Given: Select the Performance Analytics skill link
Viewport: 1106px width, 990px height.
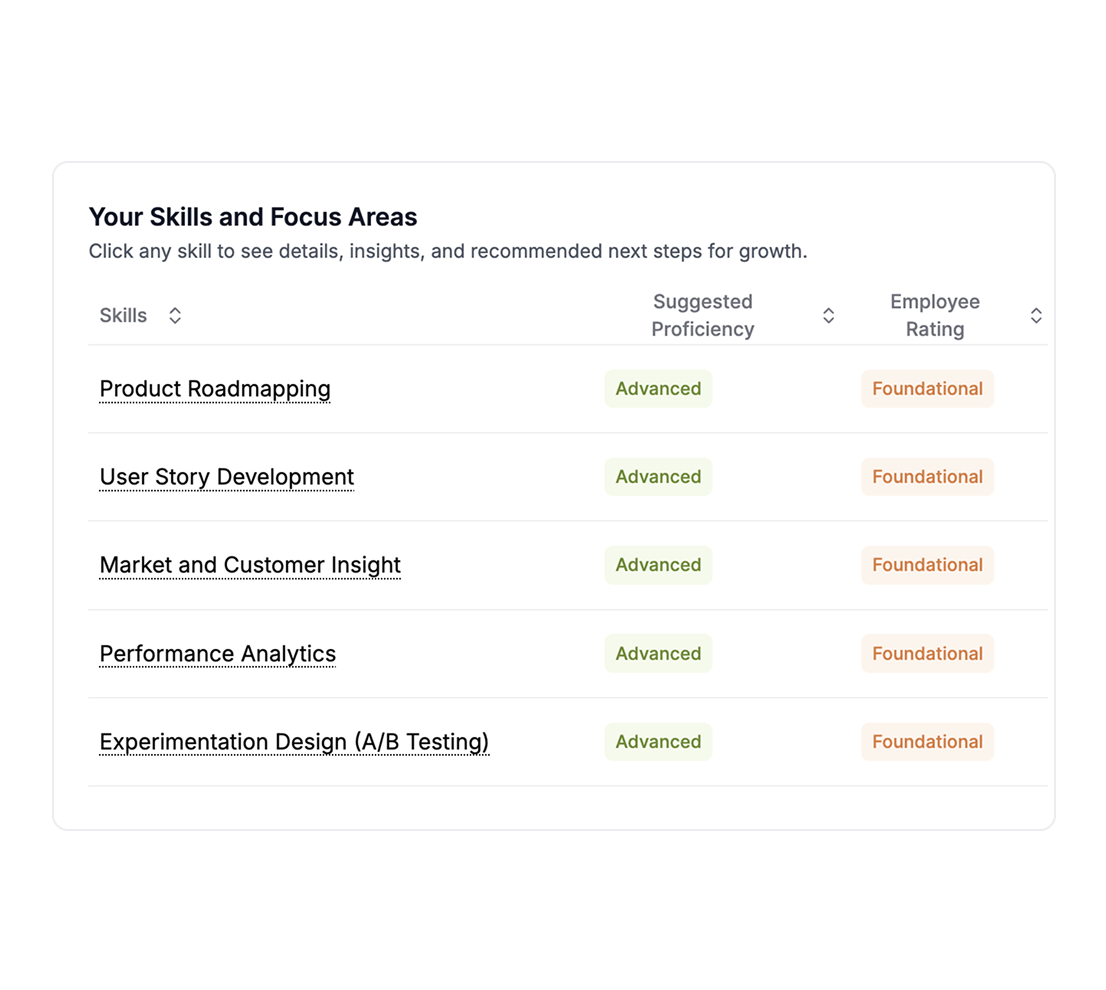Looking at the screenshot, I should pyautogui.click(x=218, y=654).
